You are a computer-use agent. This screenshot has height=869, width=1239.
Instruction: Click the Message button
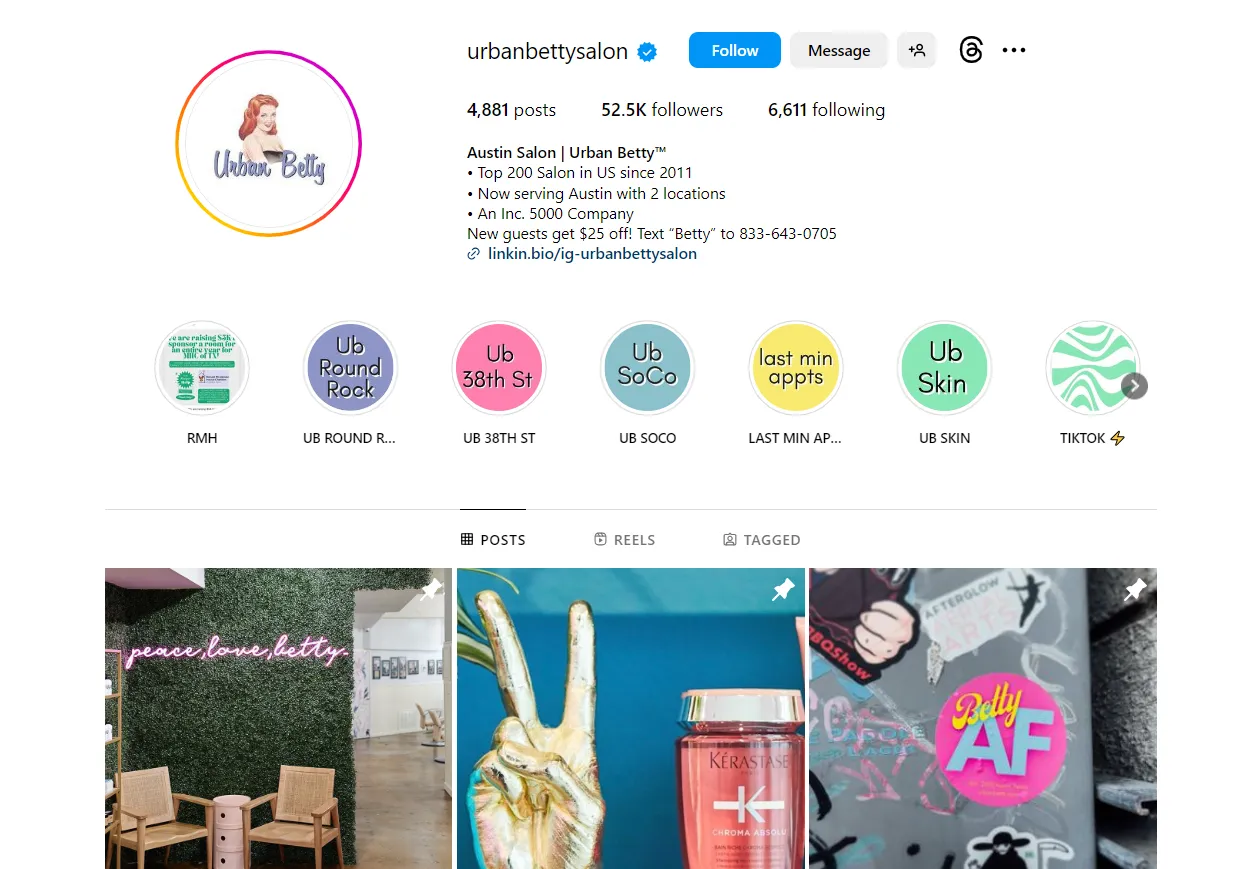point(839,50)
